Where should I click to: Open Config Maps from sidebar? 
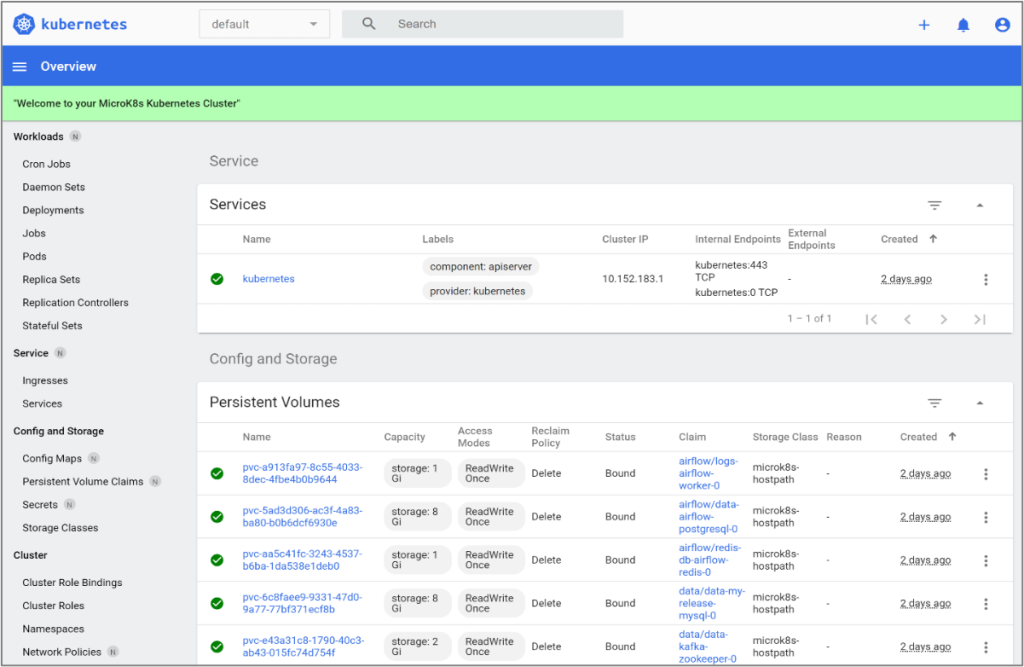pyautogui.click(x=52, y=459)
